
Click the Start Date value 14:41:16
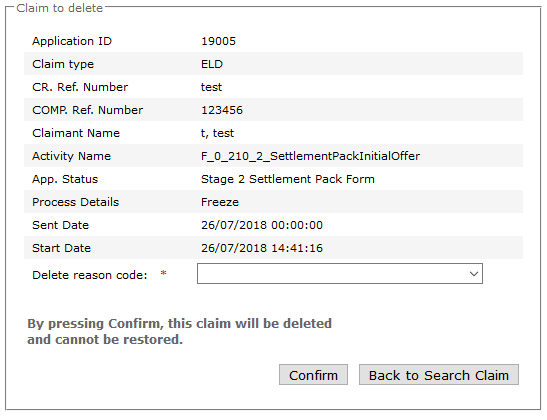coord(297,248)
